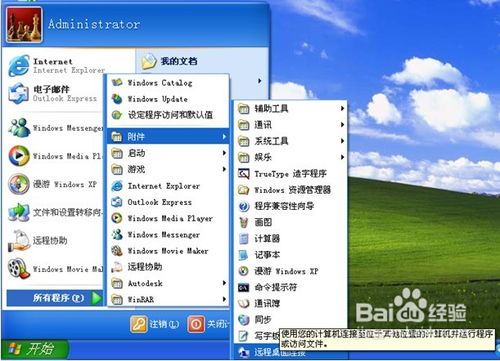Launch 计算器 calculator
The image size is (500, 361).
coord(291,238)
